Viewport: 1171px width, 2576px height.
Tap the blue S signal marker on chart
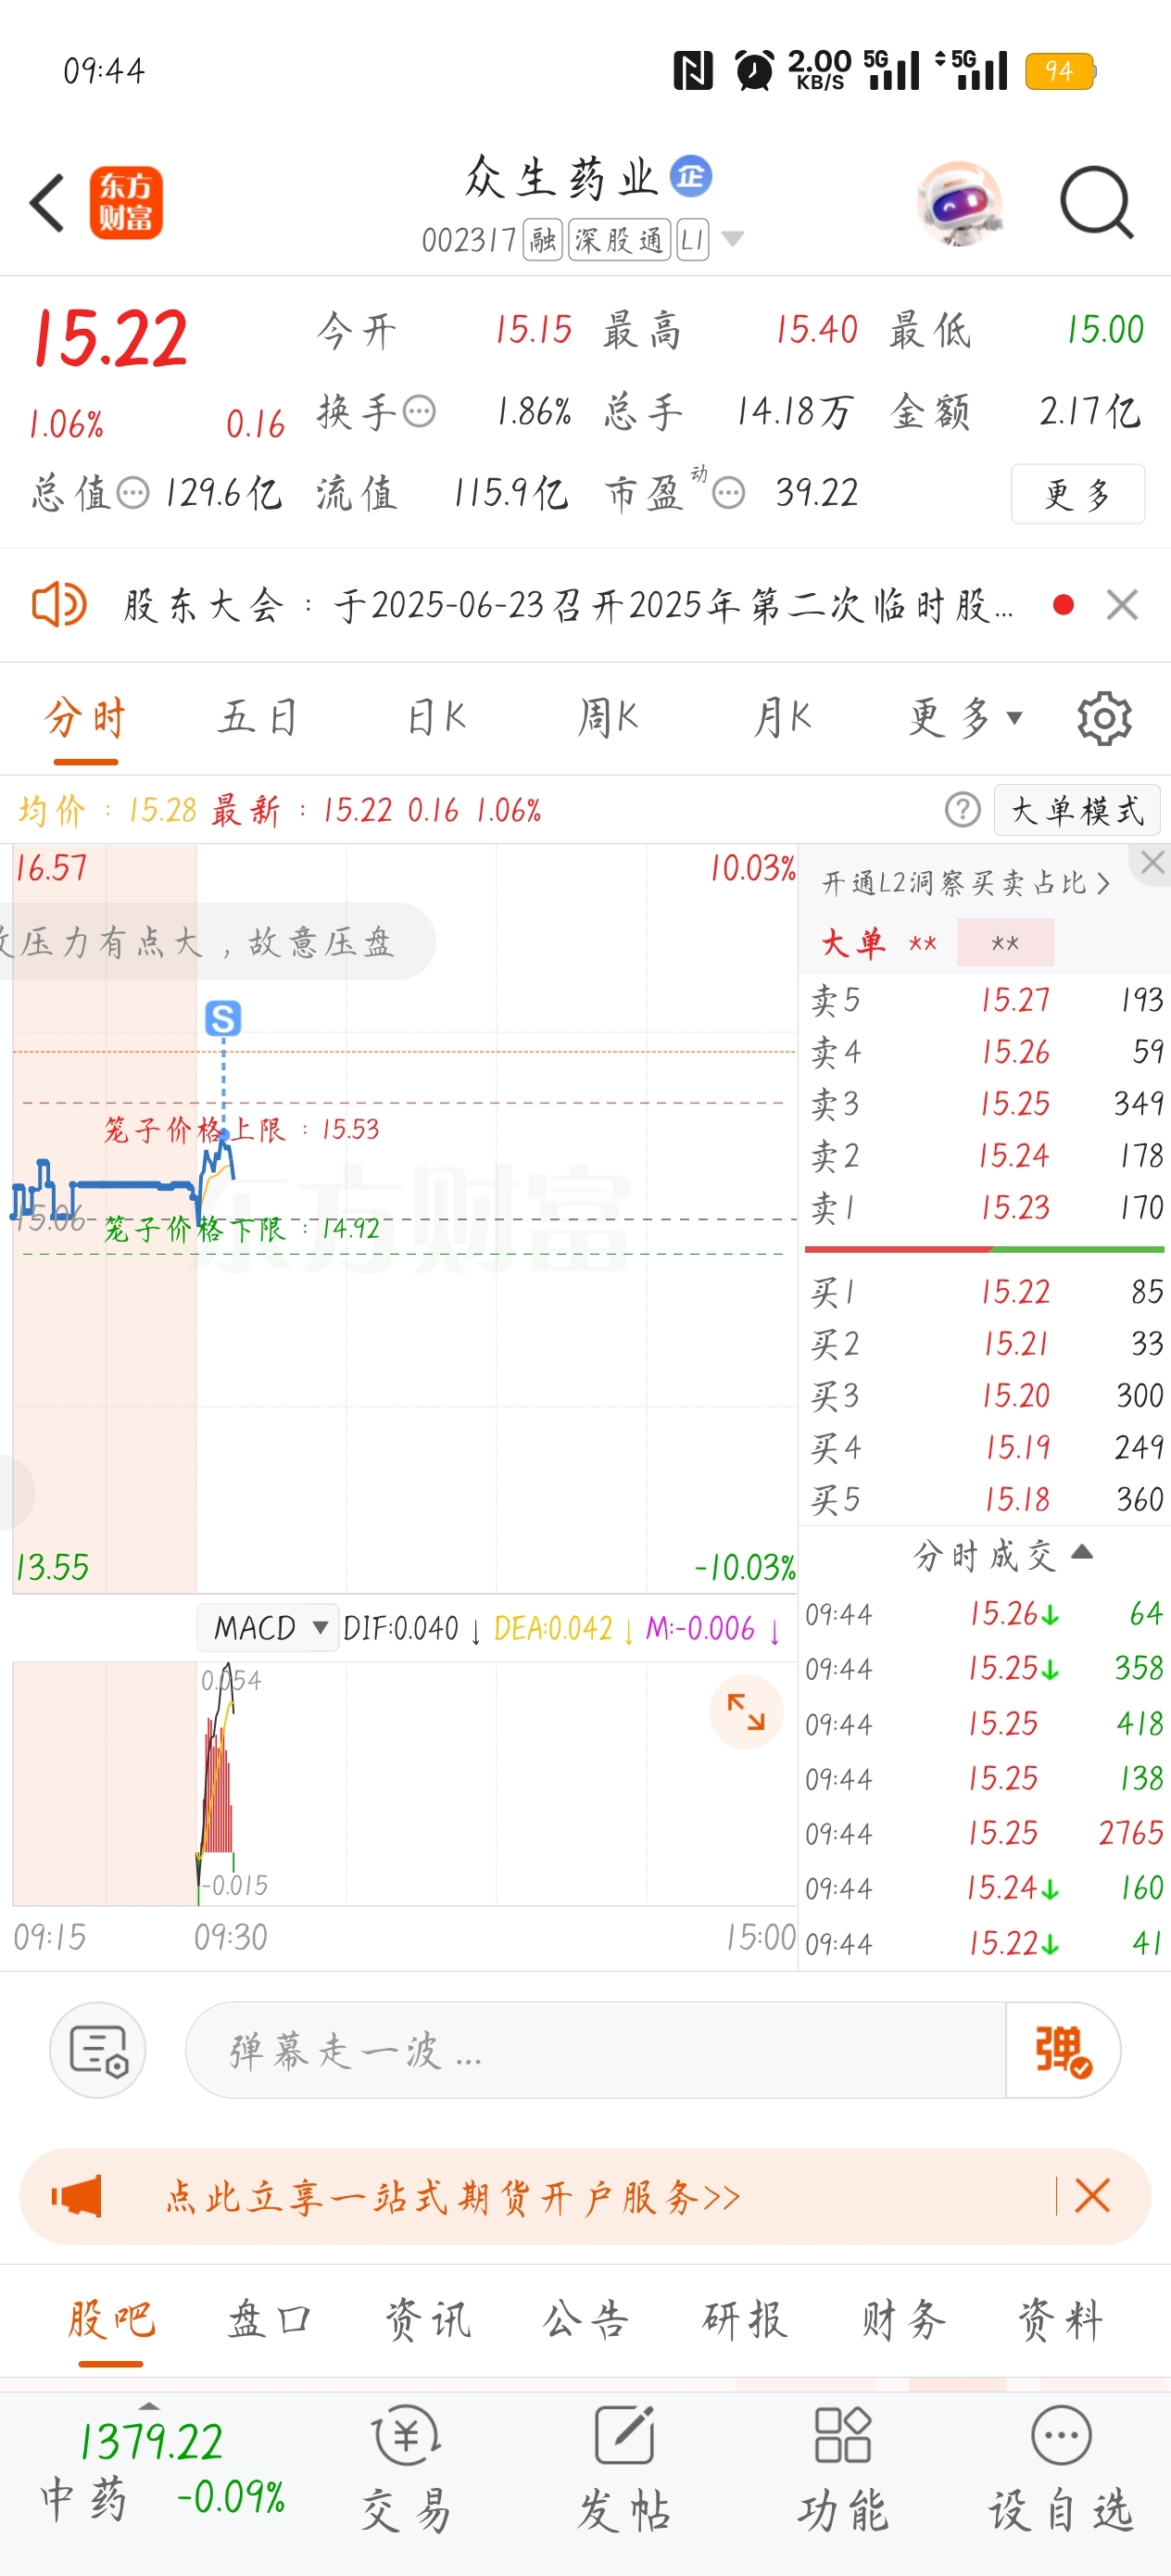pos(223,1018)
